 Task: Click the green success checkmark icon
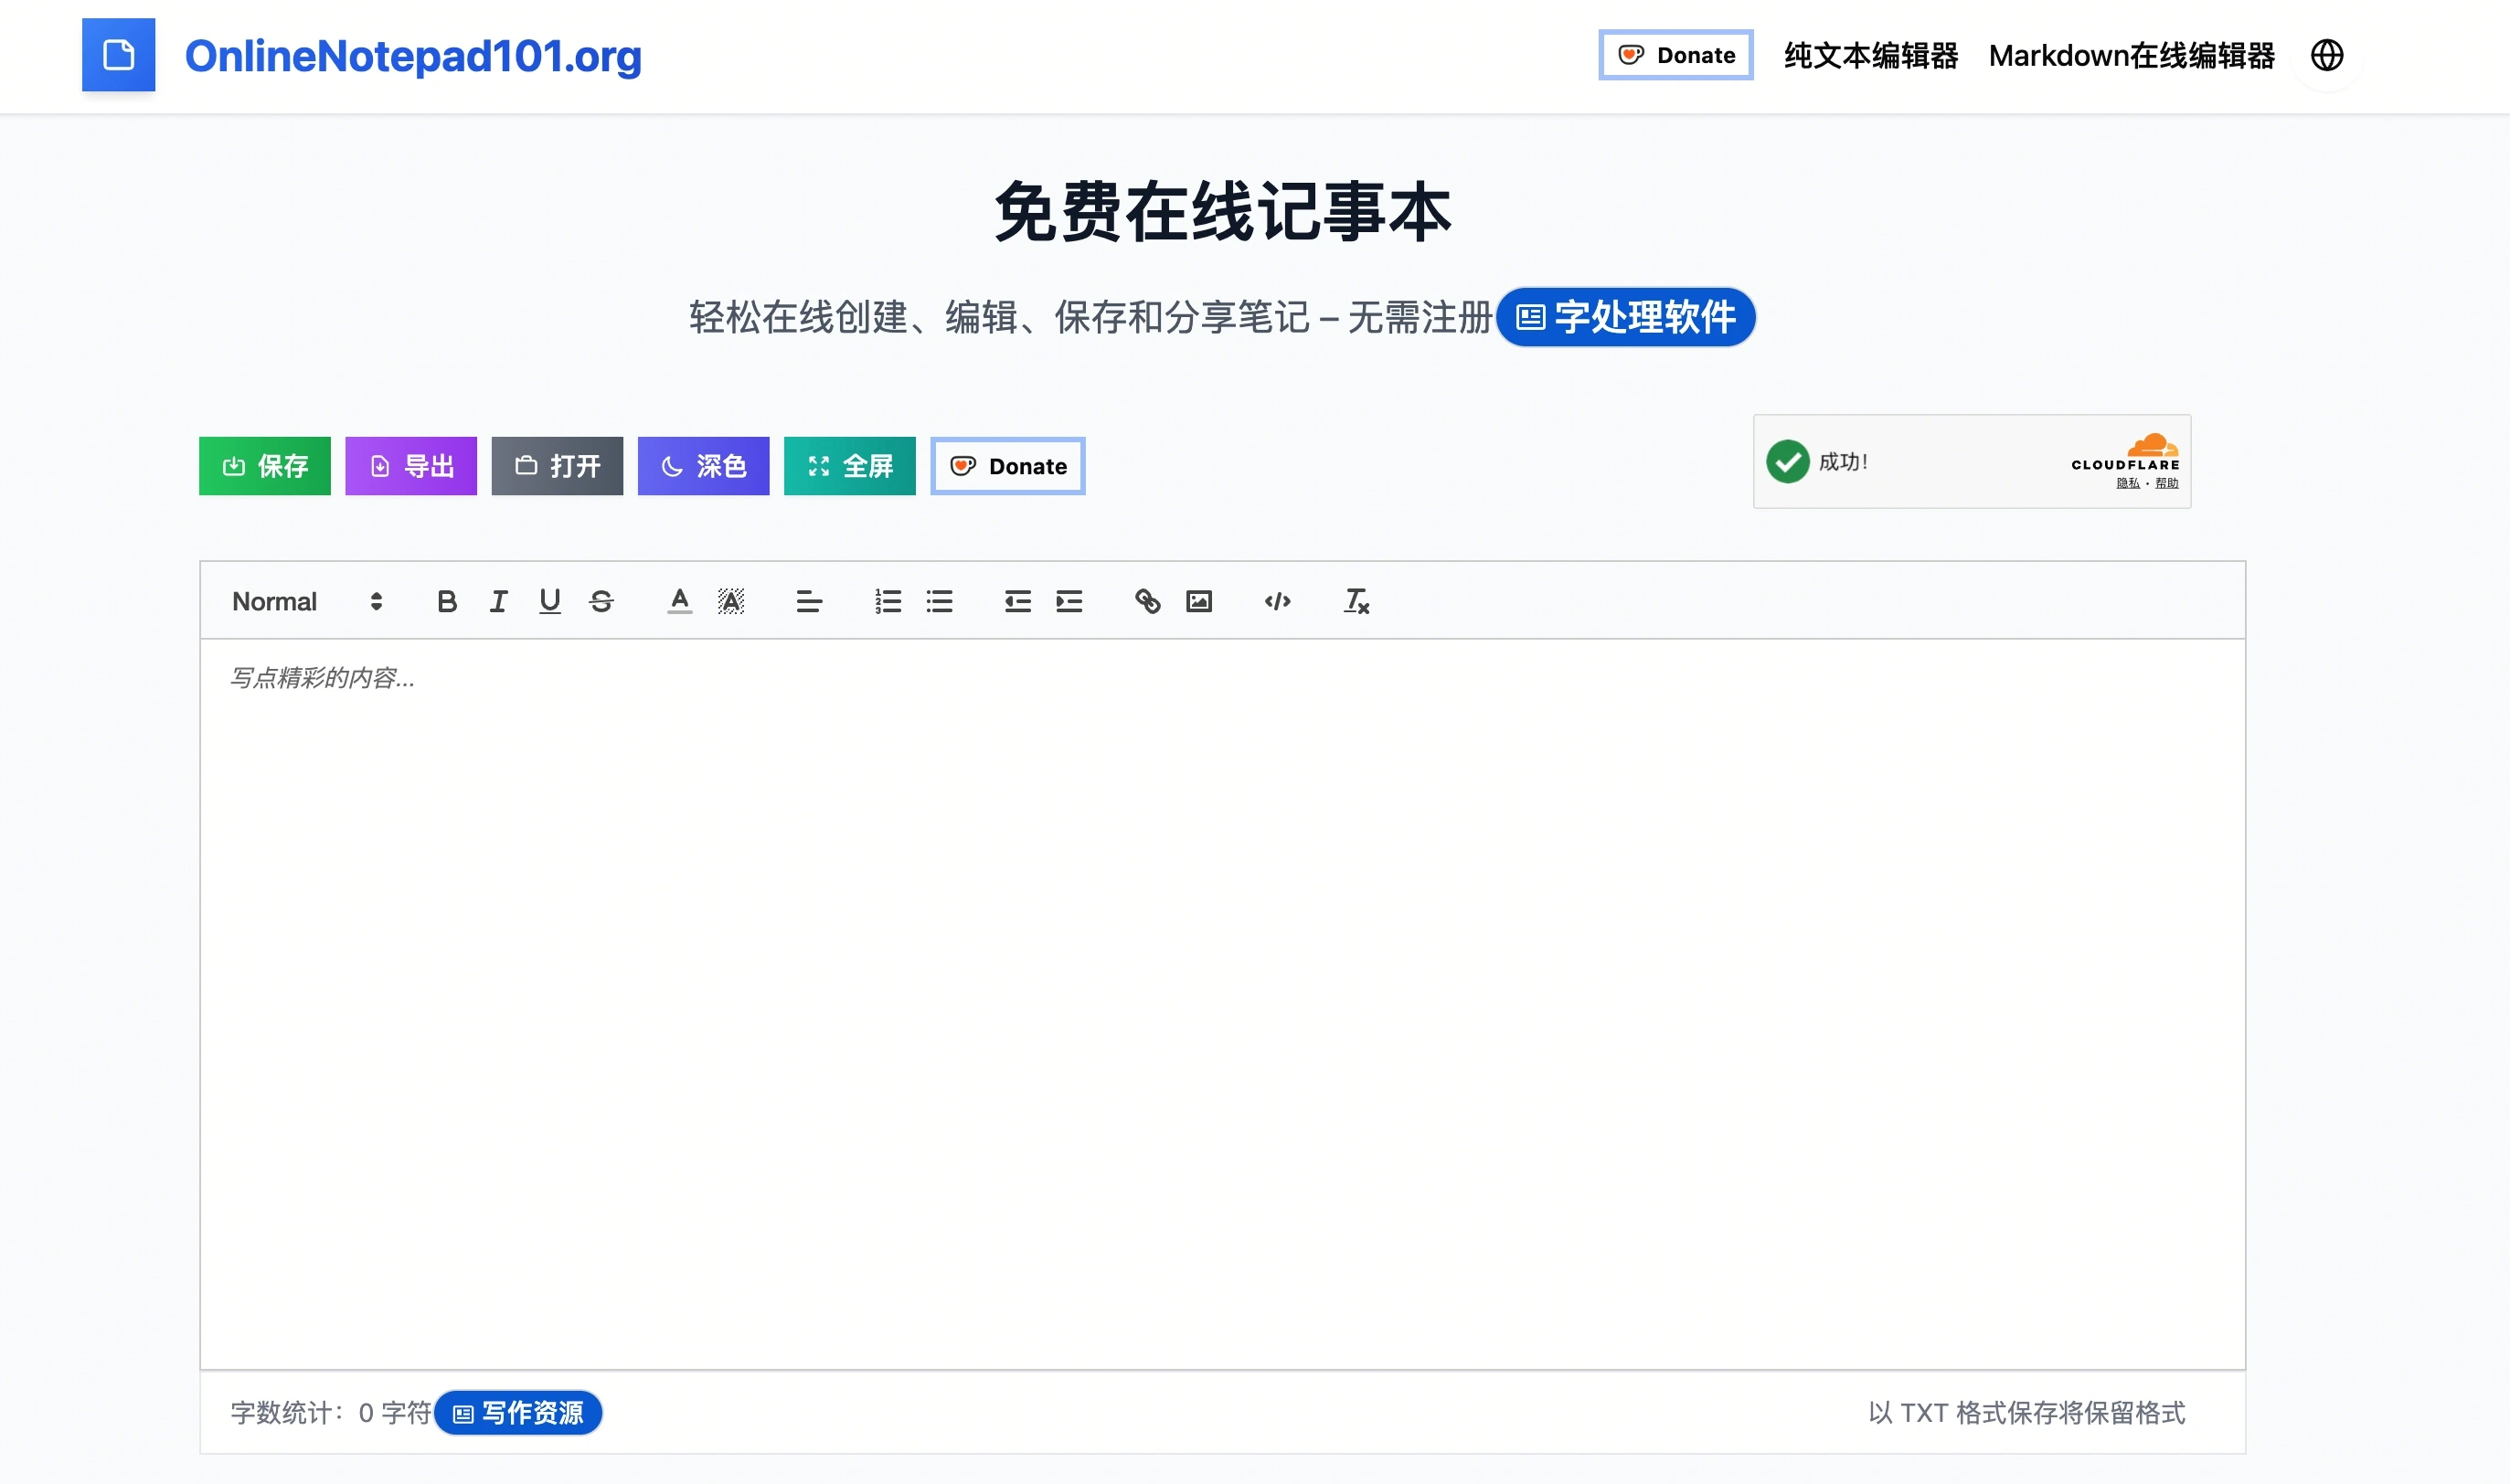pos(1788,461)
